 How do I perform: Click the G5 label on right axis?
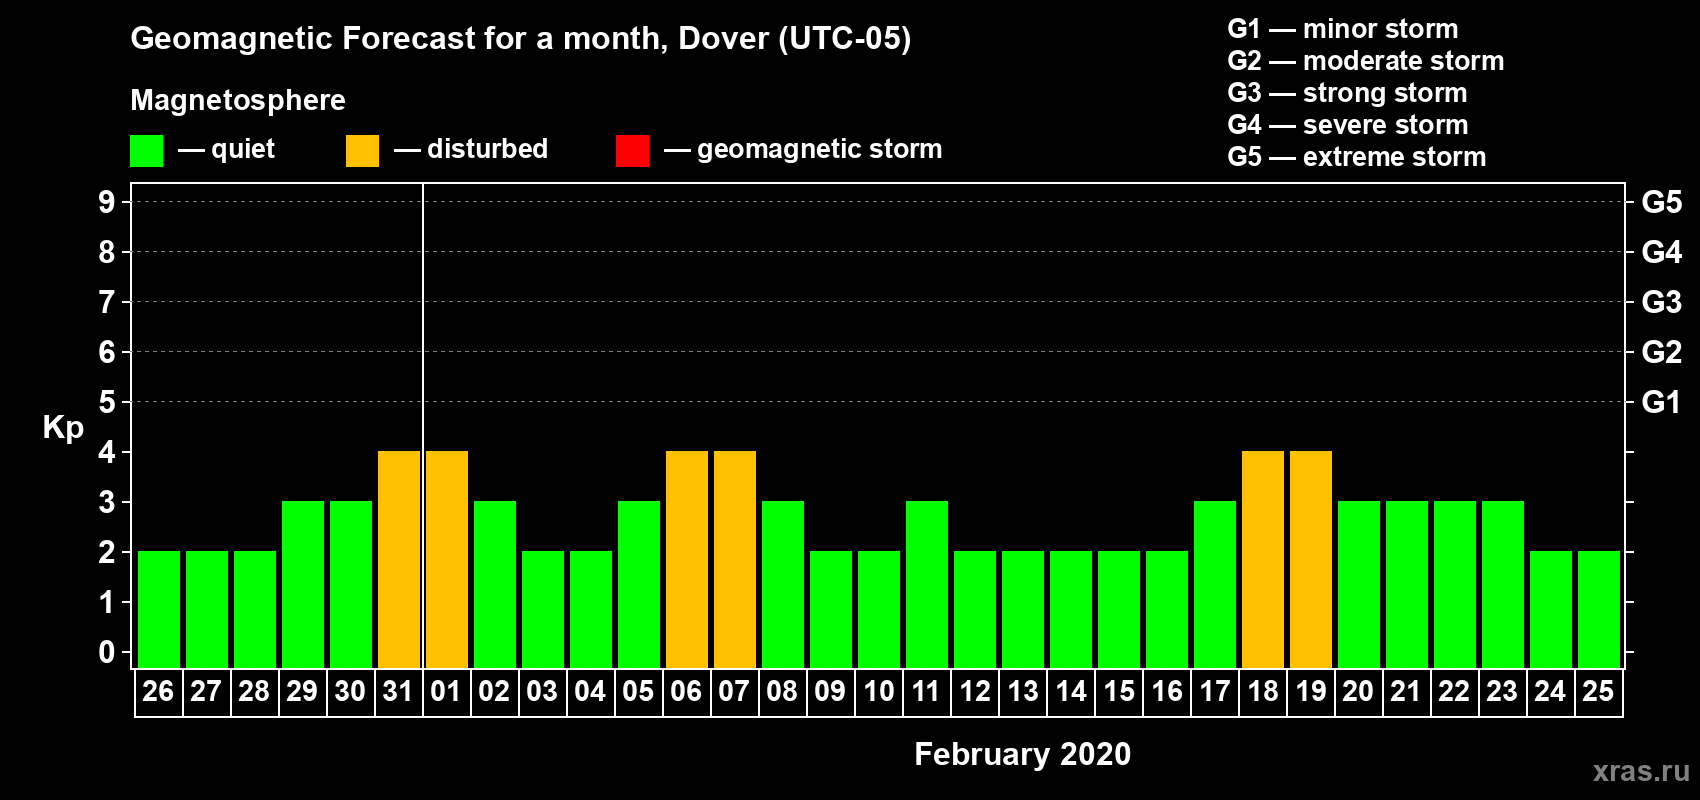[x=1661, y=202]
